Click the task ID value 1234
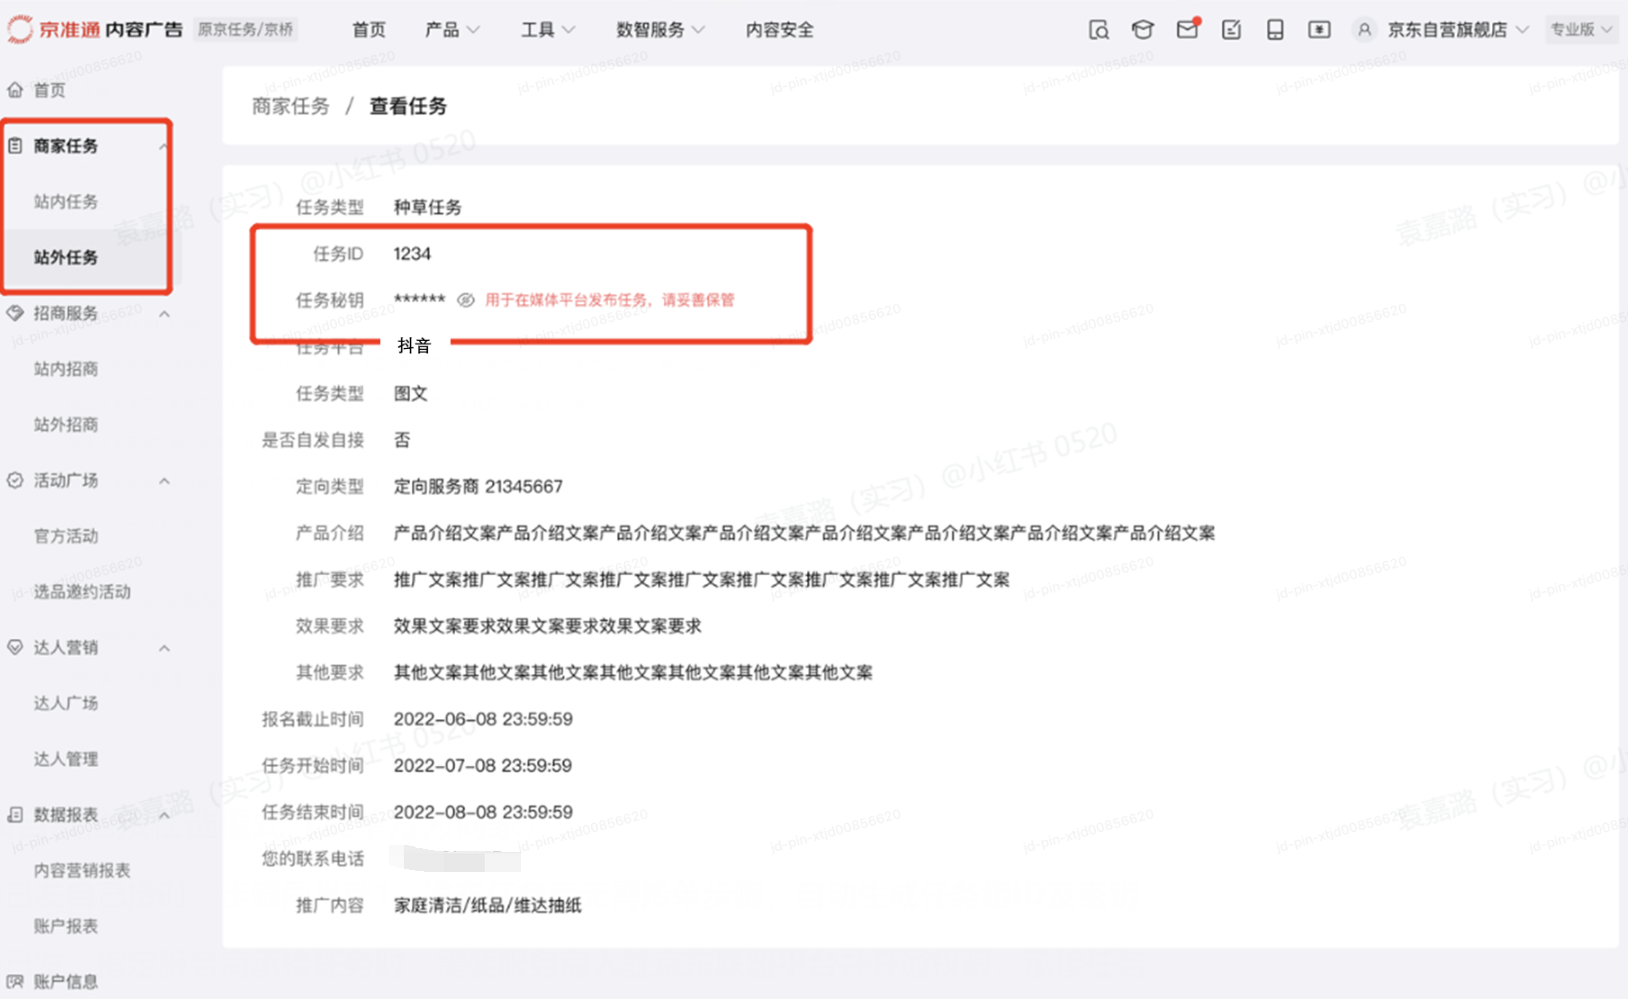Image resolution: width=1628 pixels, height=999 pixels. click(x=412, y=254)
